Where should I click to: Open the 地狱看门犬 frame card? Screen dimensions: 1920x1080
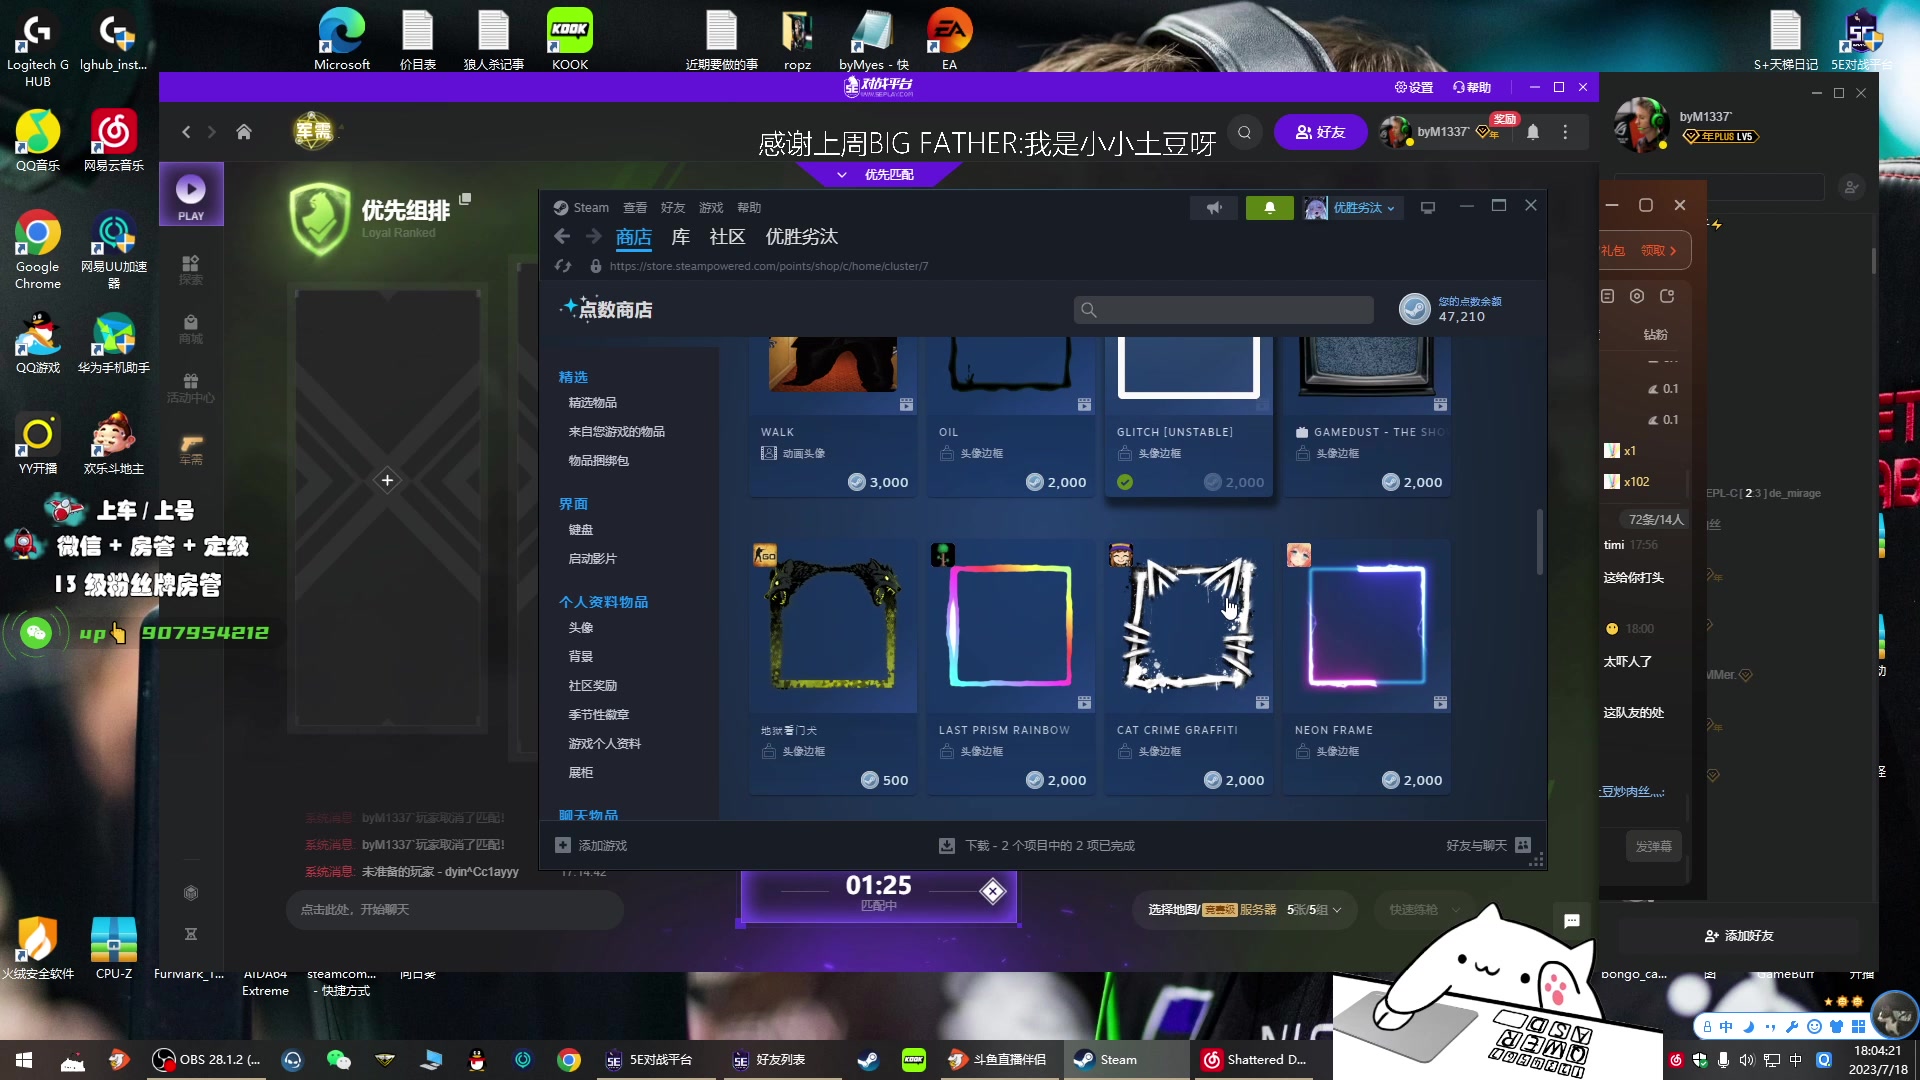[833, 668]
